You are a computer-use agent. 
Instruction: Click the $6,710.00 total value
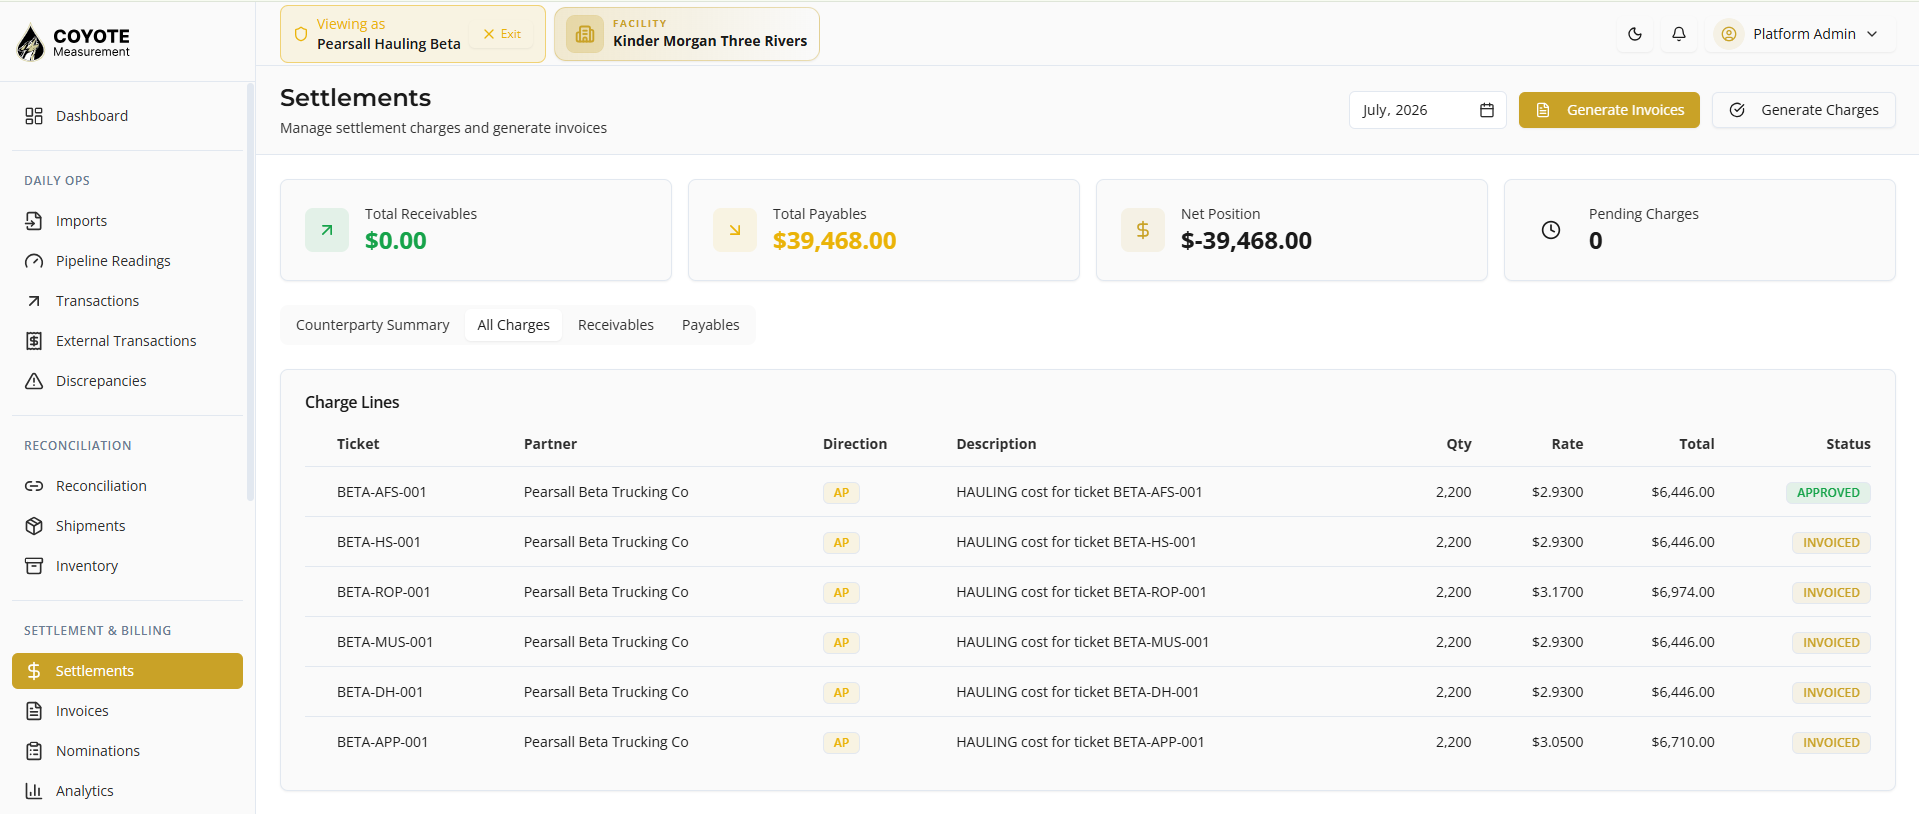(1683, 742)
